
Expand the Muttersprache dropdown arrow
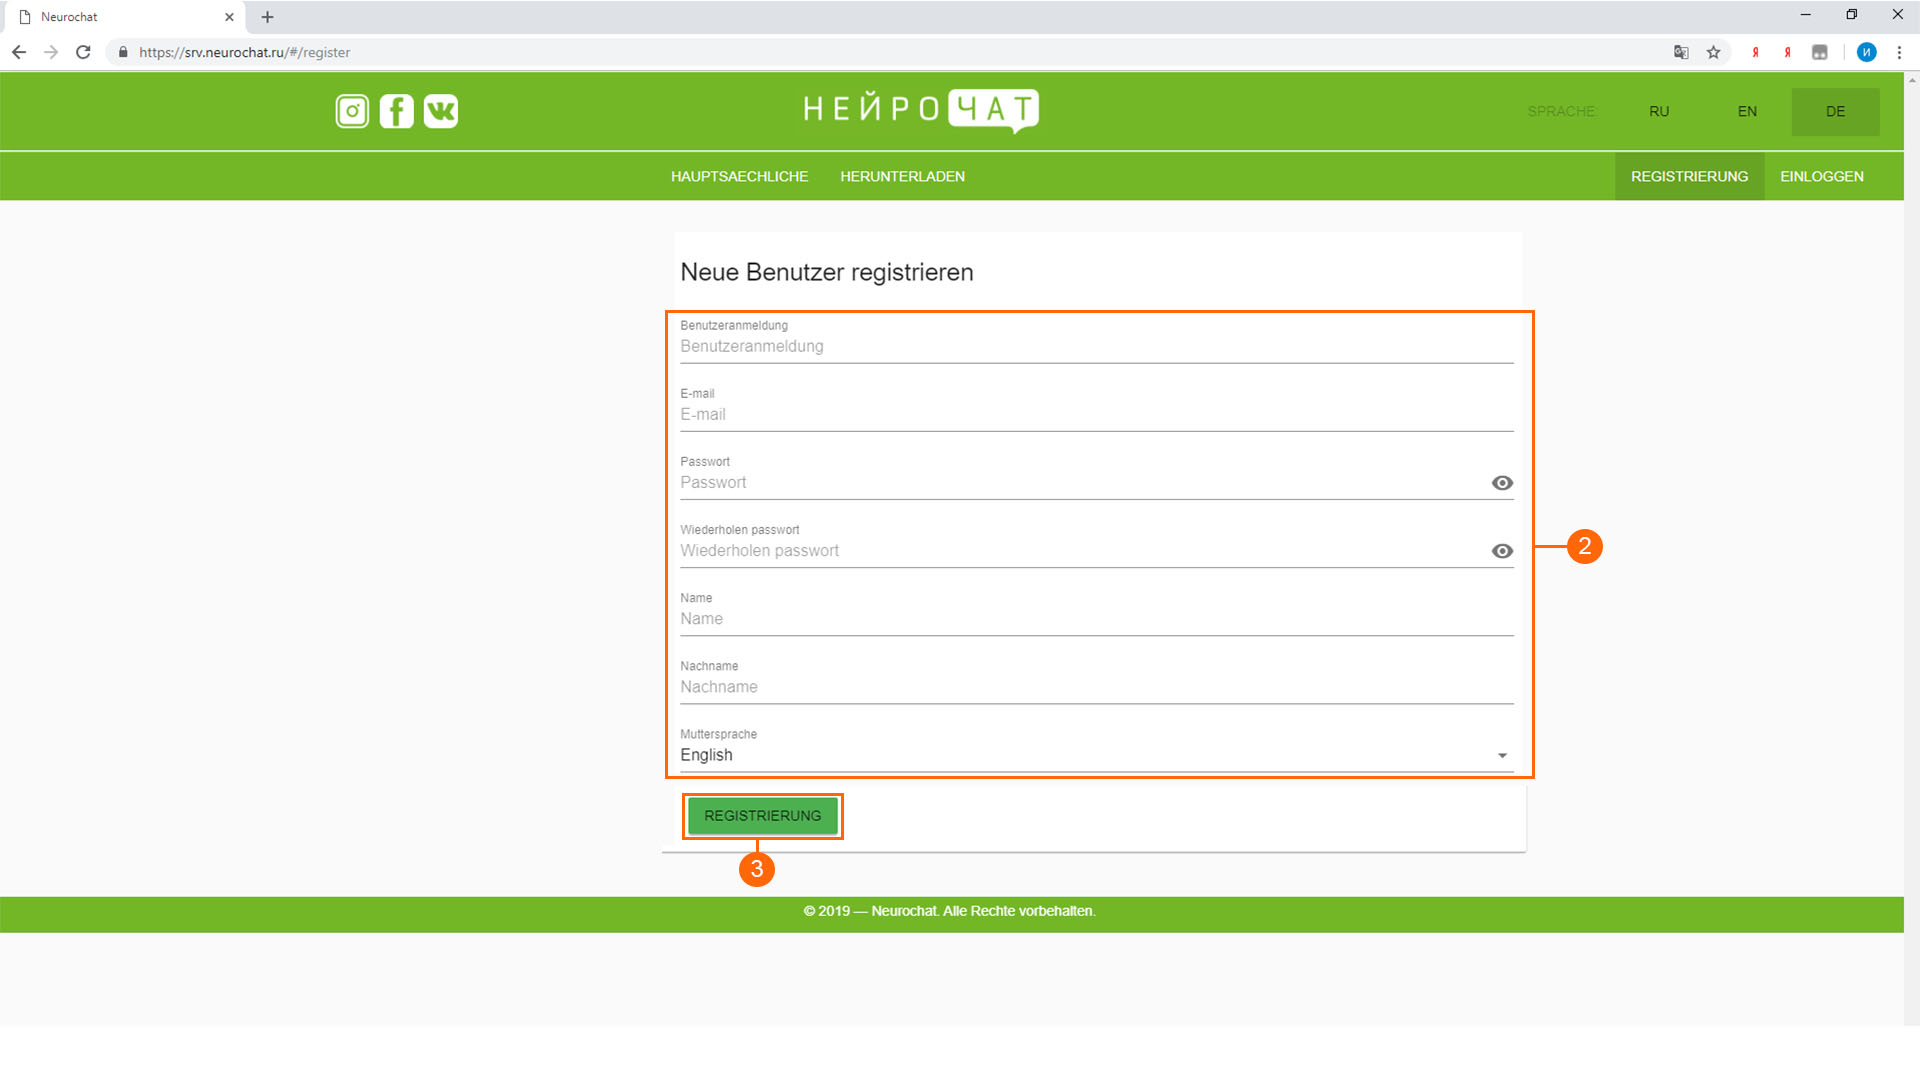(x=1502, y=756)
